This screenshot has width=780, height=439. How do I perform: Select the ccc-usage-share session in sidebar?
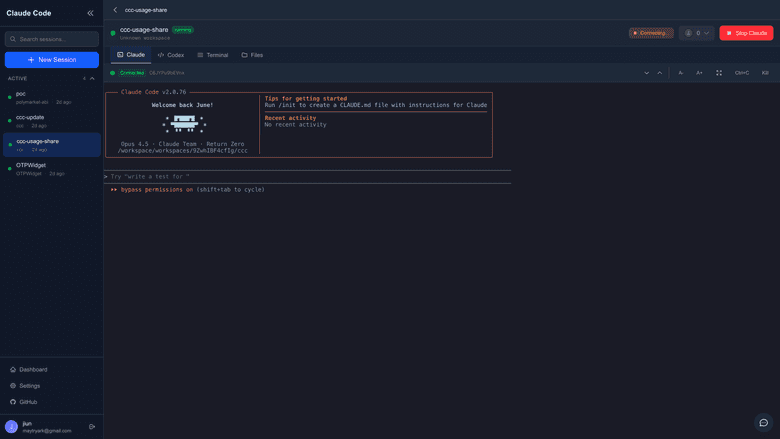pos(52,145)
